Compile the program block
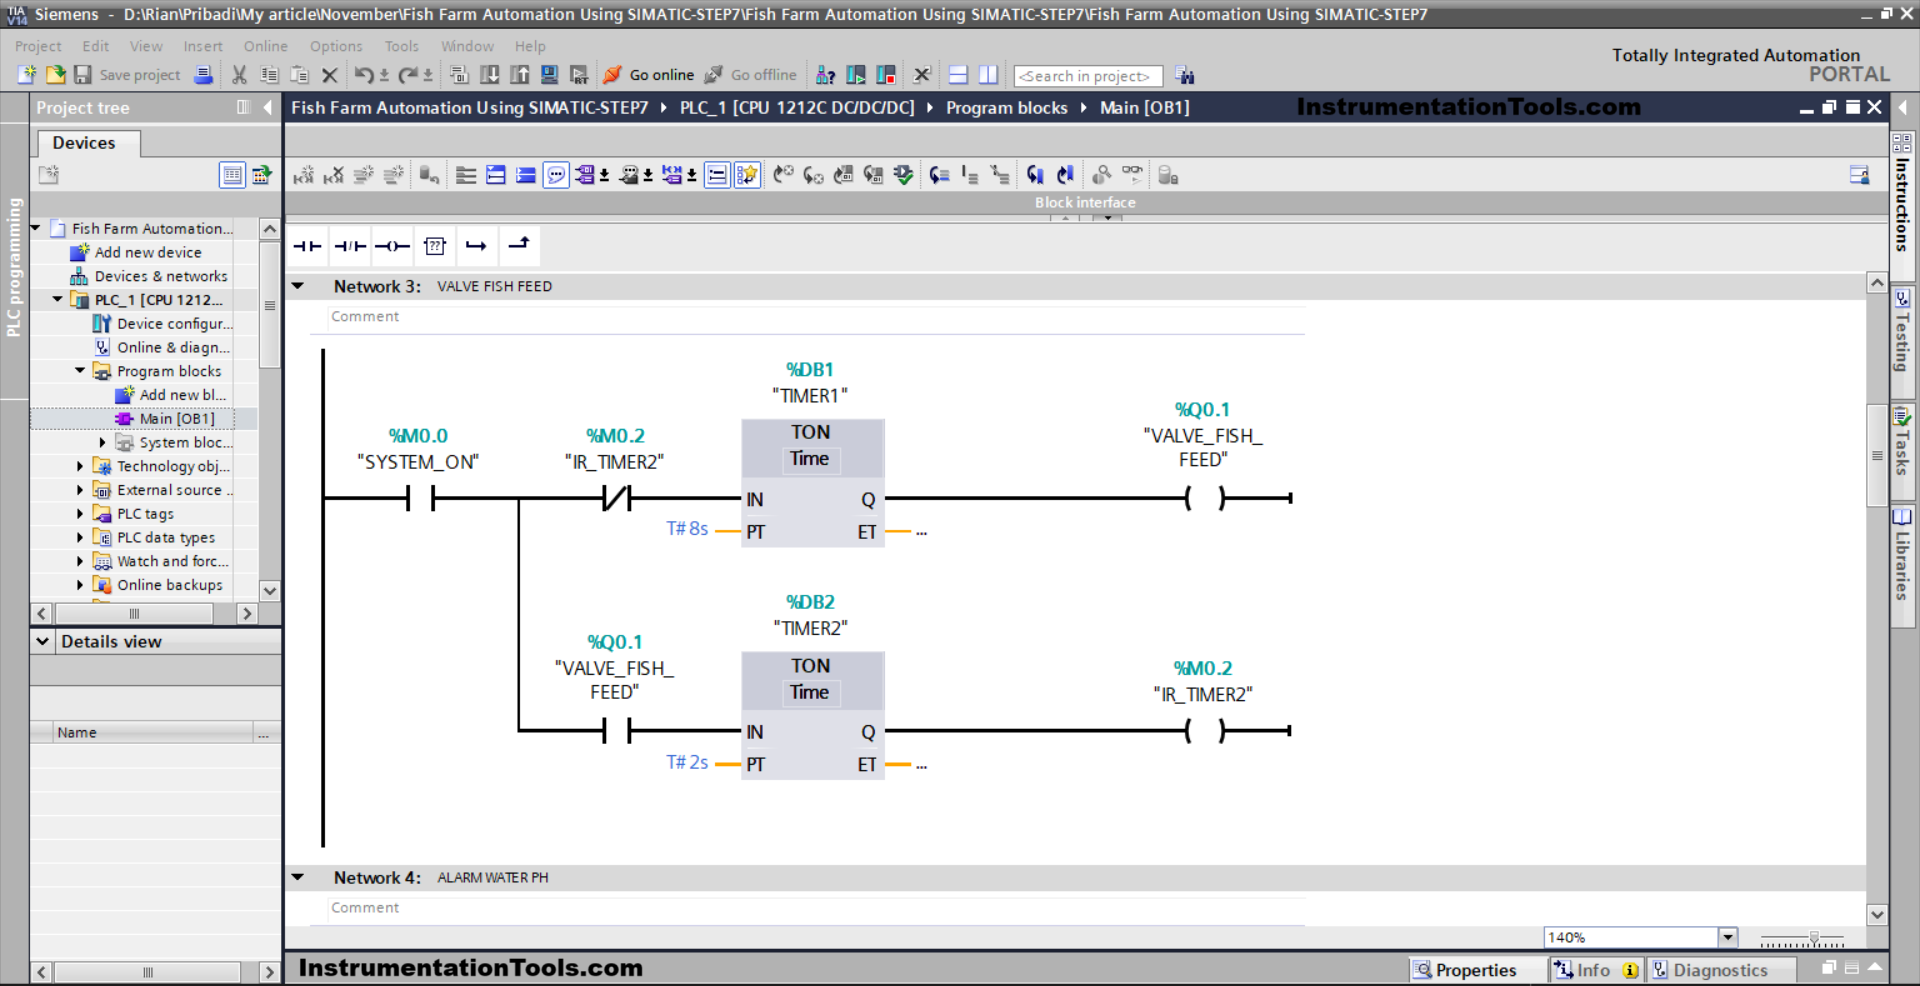Image resolution: width=1920 pixels, height=986 pixels. 458,75
